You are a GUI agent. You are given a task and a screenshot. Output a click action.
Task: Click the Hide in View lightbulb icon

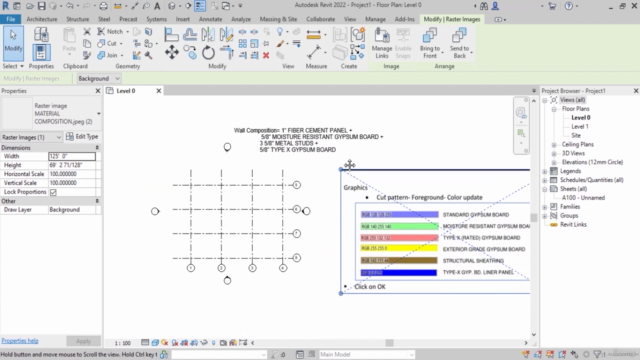pos(280,31)
